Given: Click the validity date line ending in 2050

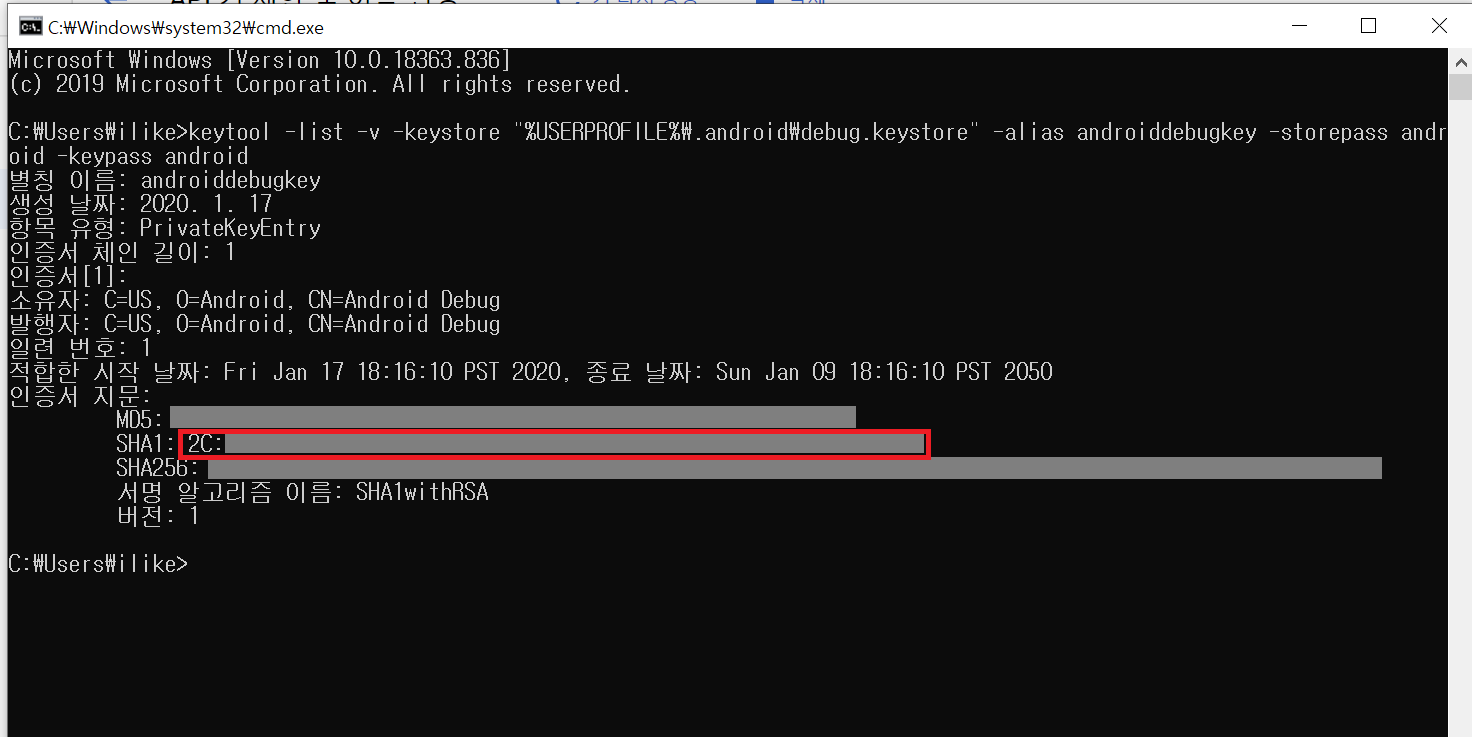Looking at the screenshot, I should [x=530, y=372].
